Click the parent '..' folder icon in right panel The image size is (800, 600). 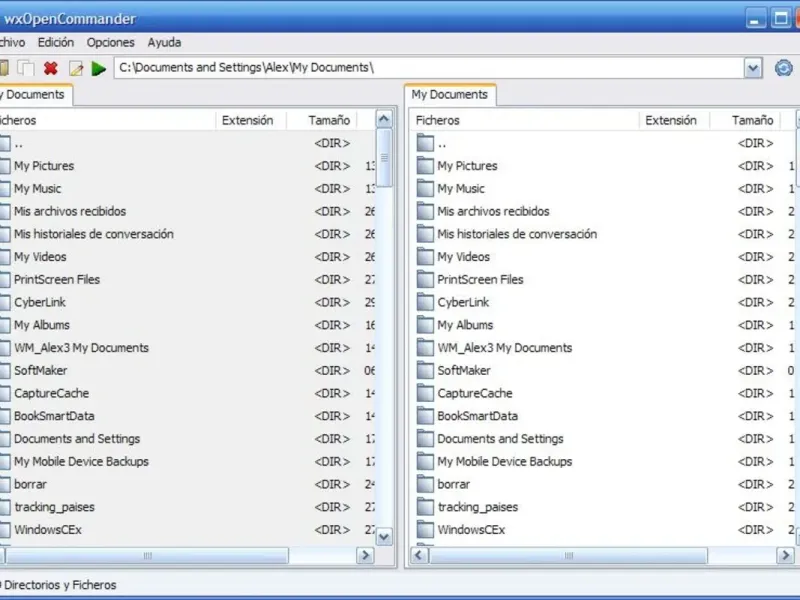(425, 143)
